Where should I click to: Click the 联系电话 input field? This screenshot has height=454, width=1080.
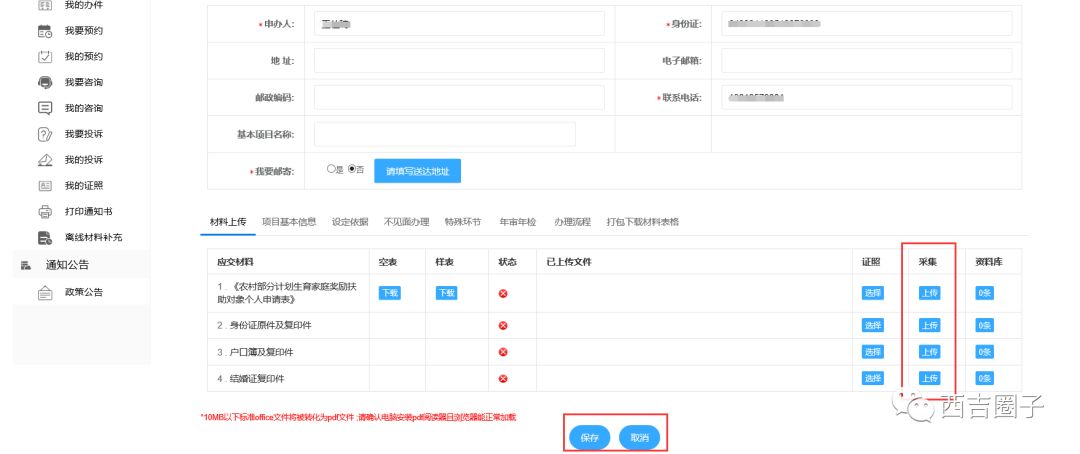point(866,97)
